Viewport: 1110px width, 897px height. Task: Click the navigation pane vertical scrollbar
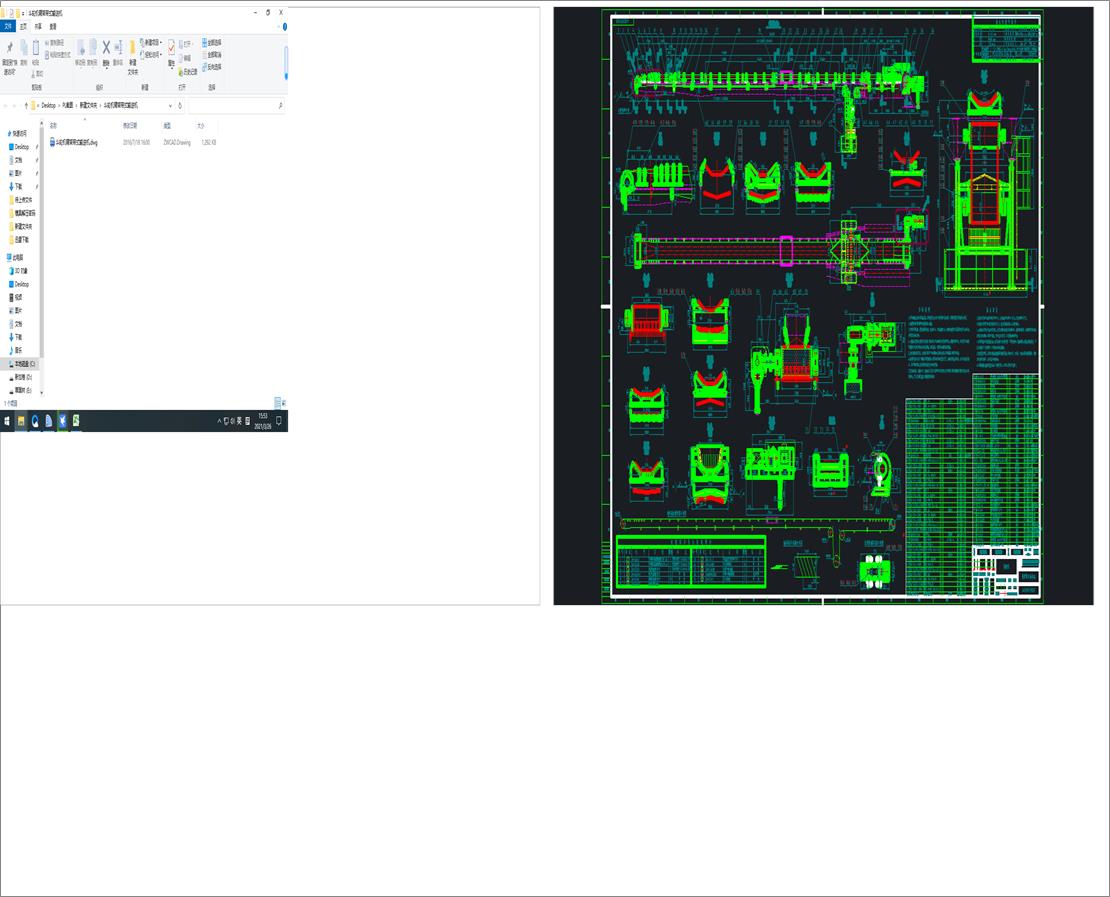[42, 241]
